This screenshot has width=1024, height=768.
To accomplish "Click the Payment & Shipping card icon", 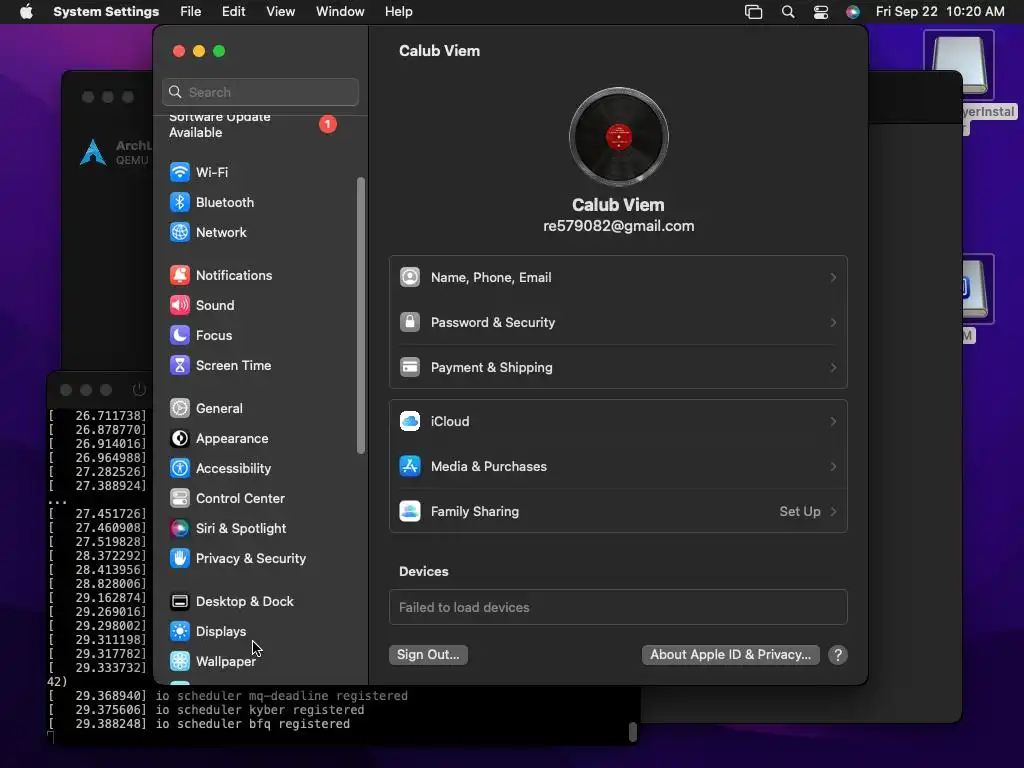I will [x=410, y=368].
